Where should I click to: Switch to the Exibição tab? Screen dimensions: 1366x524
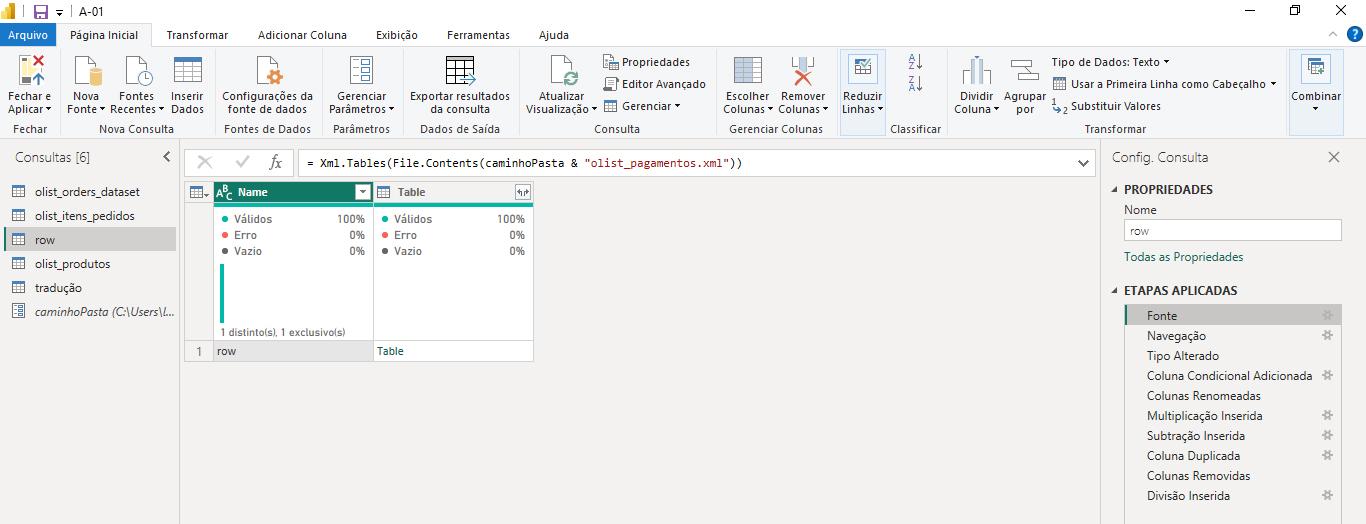(x=397, y=35)
